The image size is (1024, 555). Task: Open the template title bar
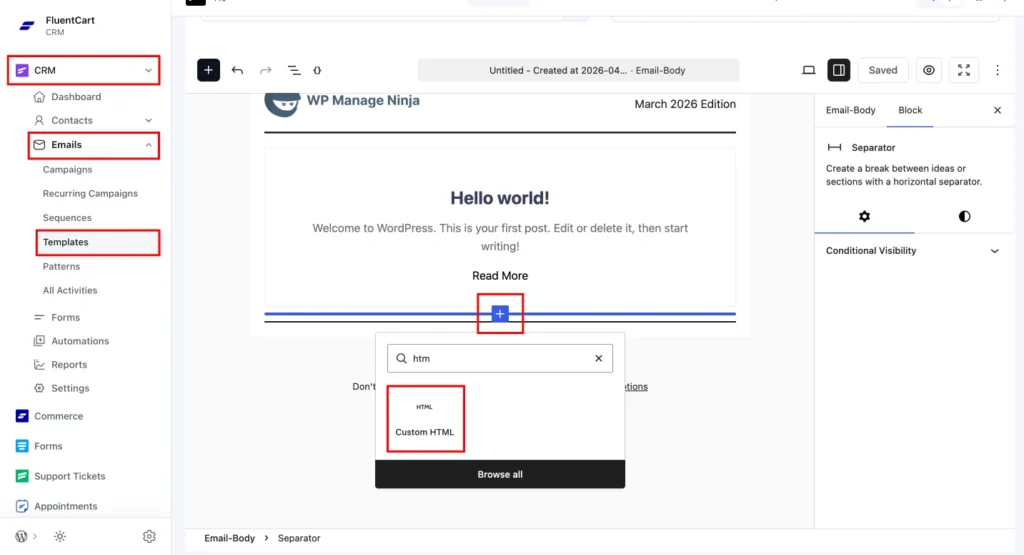(x=579, y=70)
